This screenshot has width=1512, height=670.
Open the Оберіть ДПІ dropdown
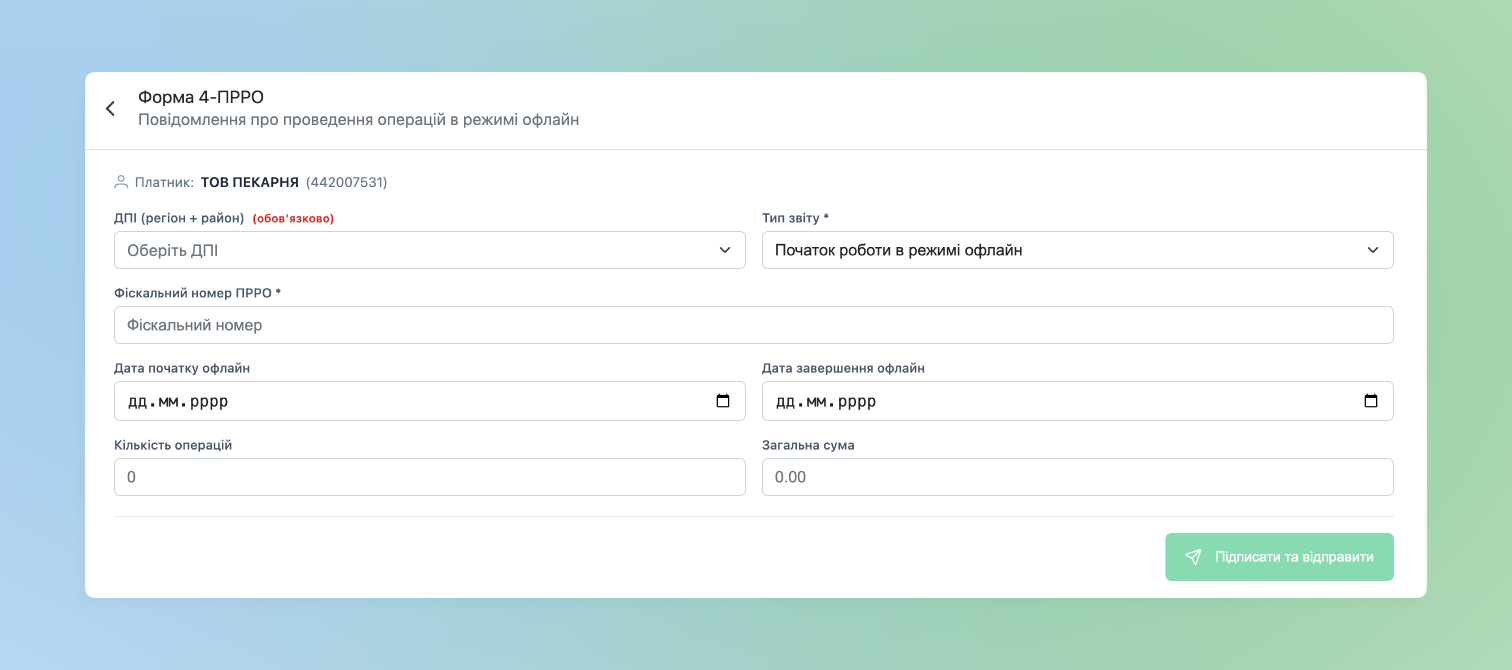coord(430,250)
